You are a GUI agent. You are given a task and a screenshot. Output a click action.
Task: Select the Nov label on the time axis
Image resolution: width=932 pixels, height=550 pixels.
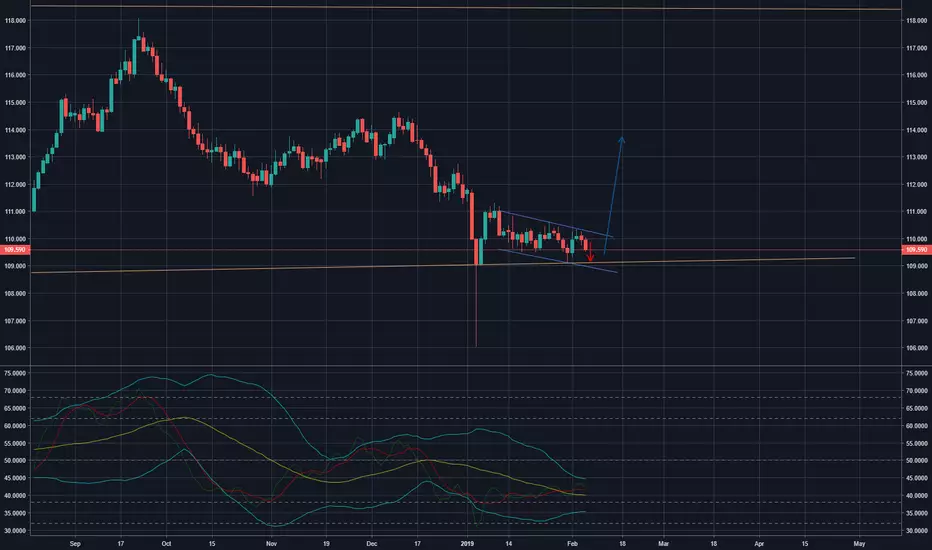(x=272, y=543)
